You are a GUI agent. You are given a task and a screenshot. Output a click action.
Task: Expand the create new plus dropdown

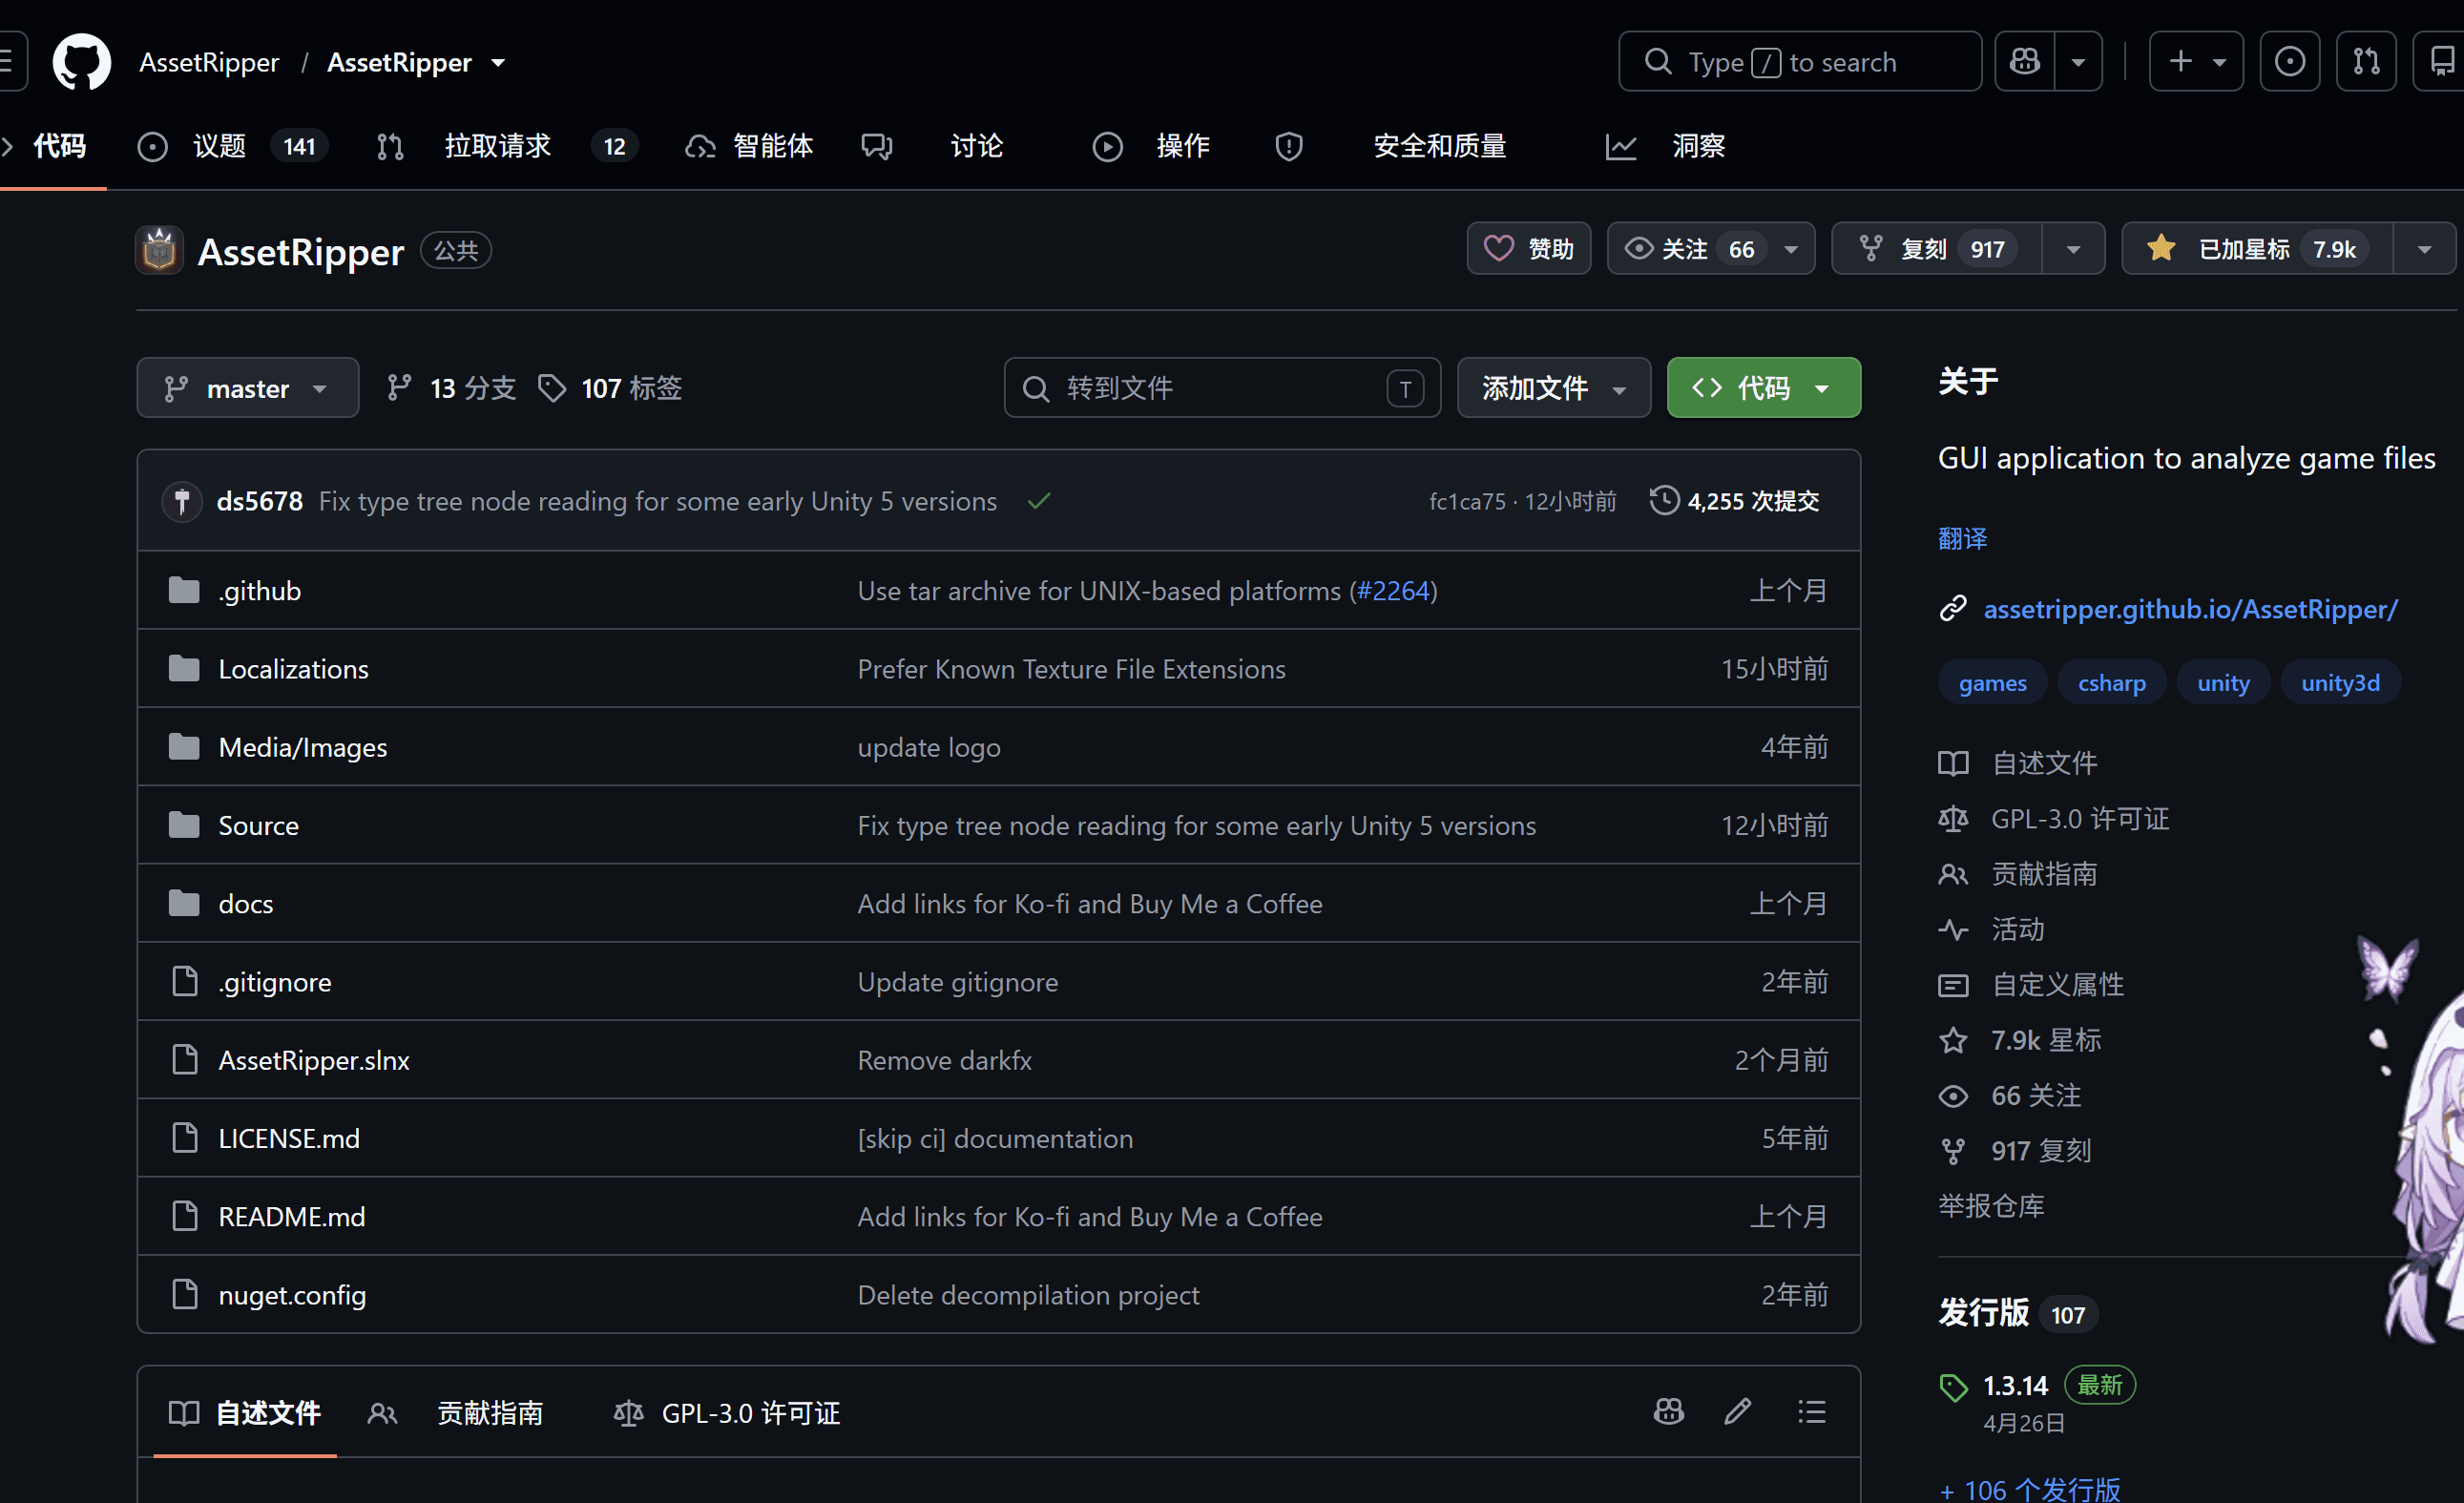2196,62
